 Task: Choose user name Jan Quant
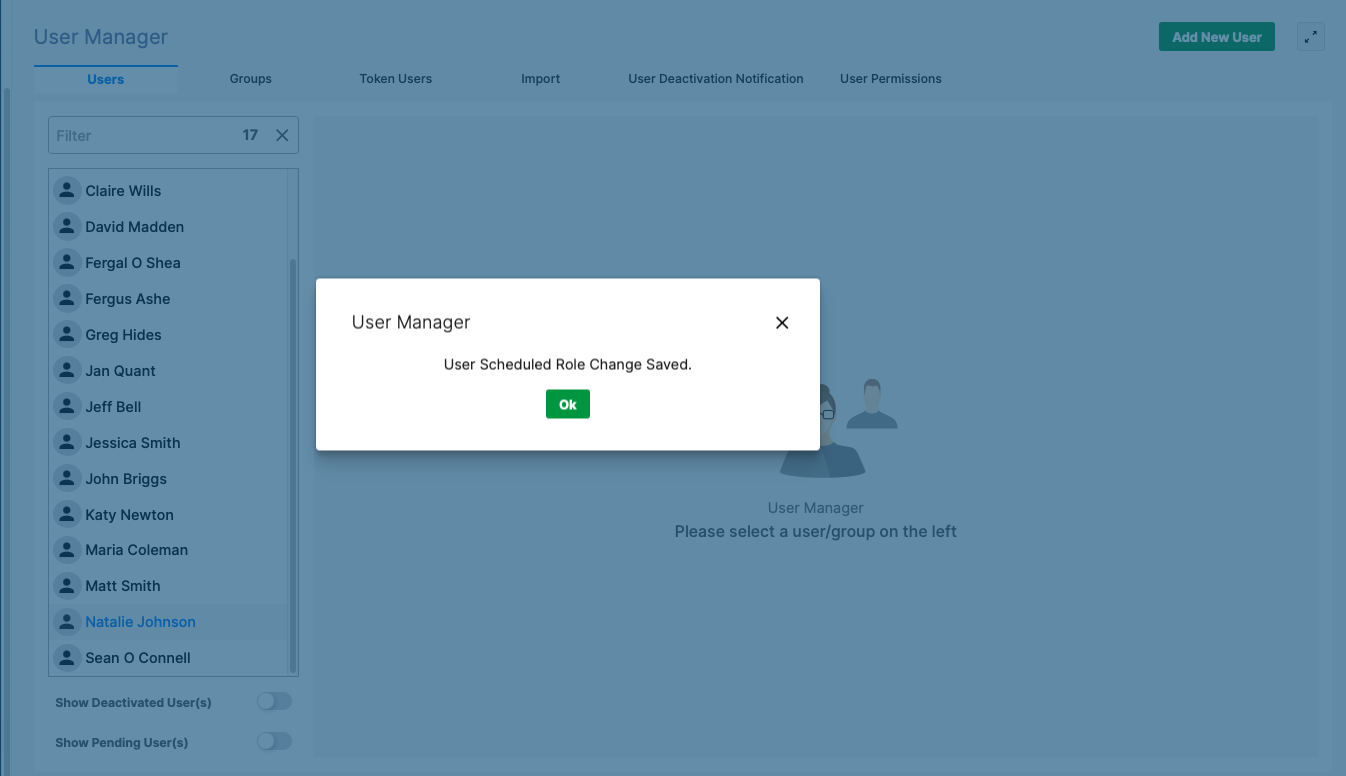[121, 371]
